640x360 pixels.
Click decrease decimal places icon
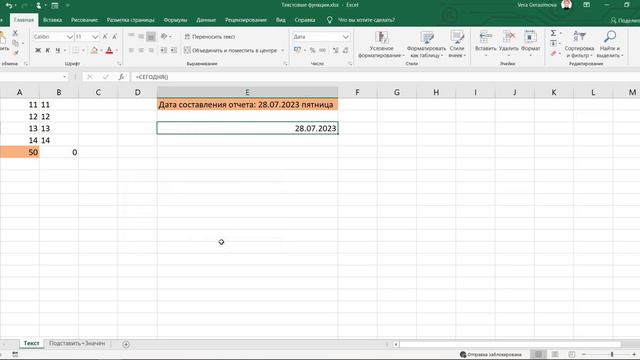[x=346, y=50]
